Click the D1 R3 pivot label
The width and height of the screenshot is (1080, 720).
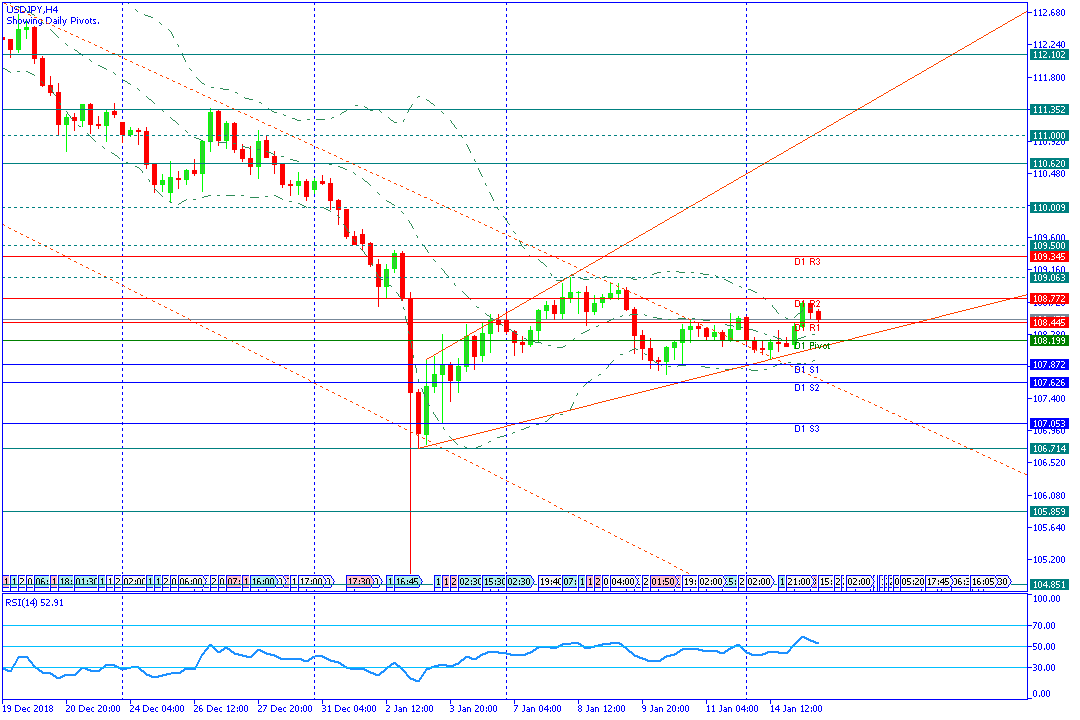tap(807, 262)
